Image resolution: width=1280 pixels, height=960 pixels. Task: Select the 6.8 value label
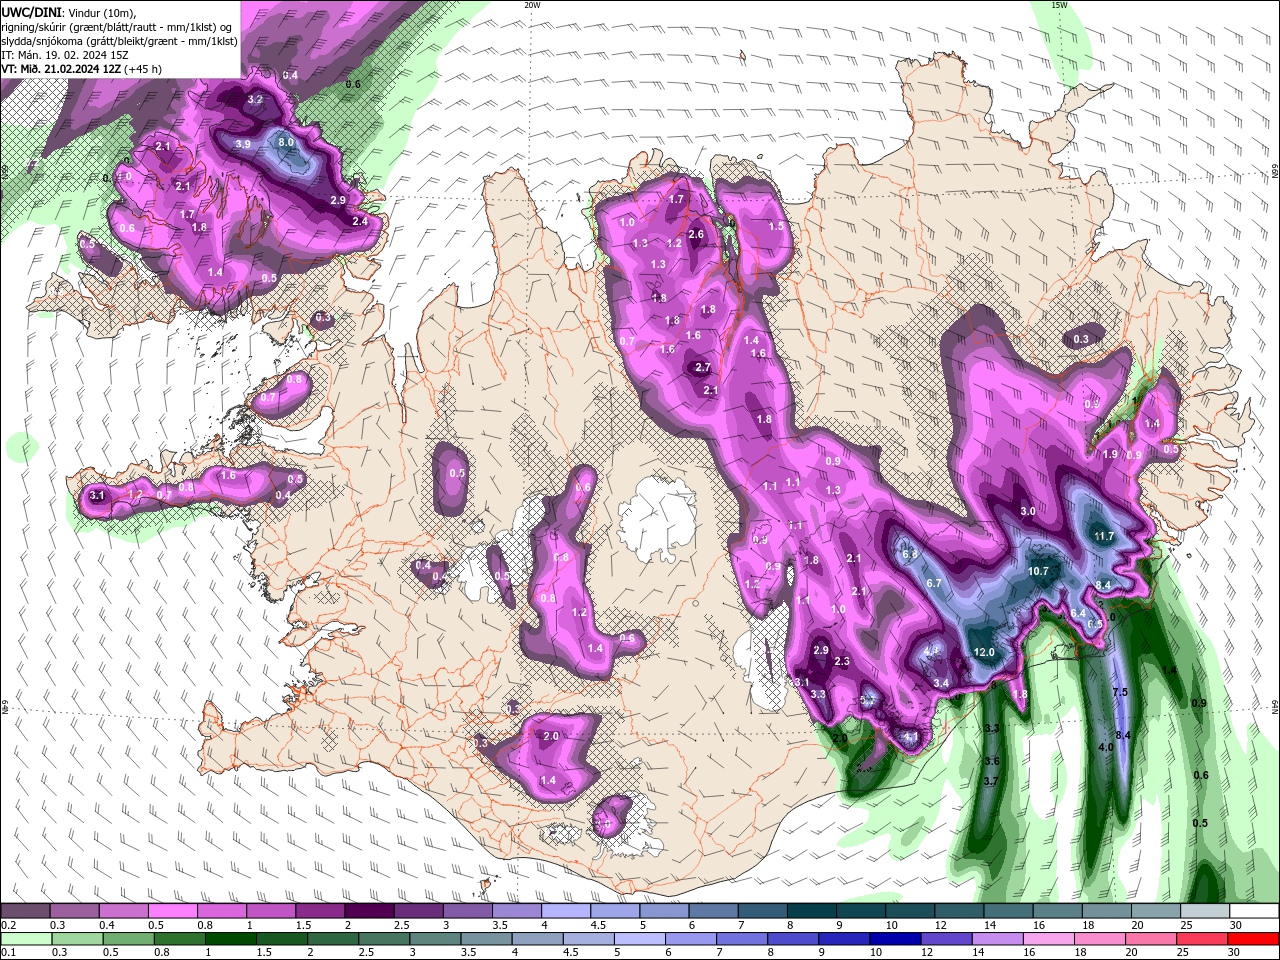tap(910, 554)
